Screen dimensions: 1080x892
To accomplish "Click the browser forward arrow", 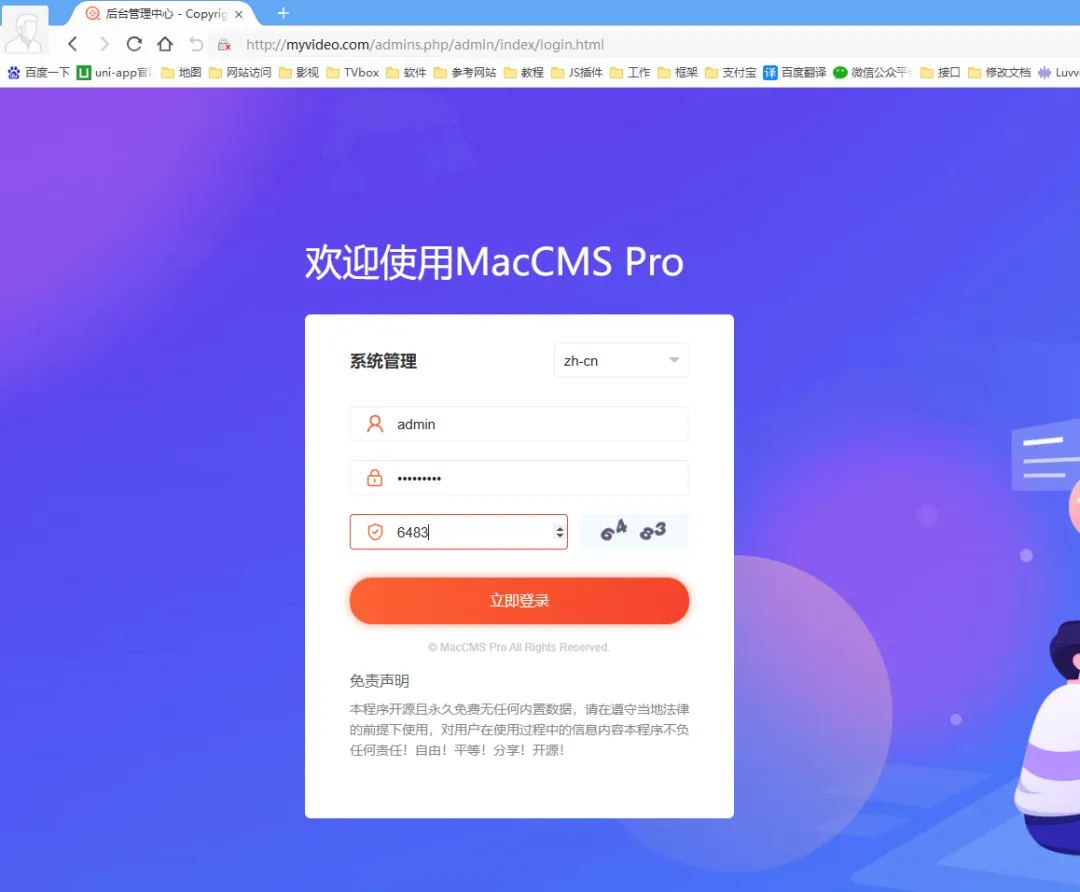I will click(x=104, y=44).
